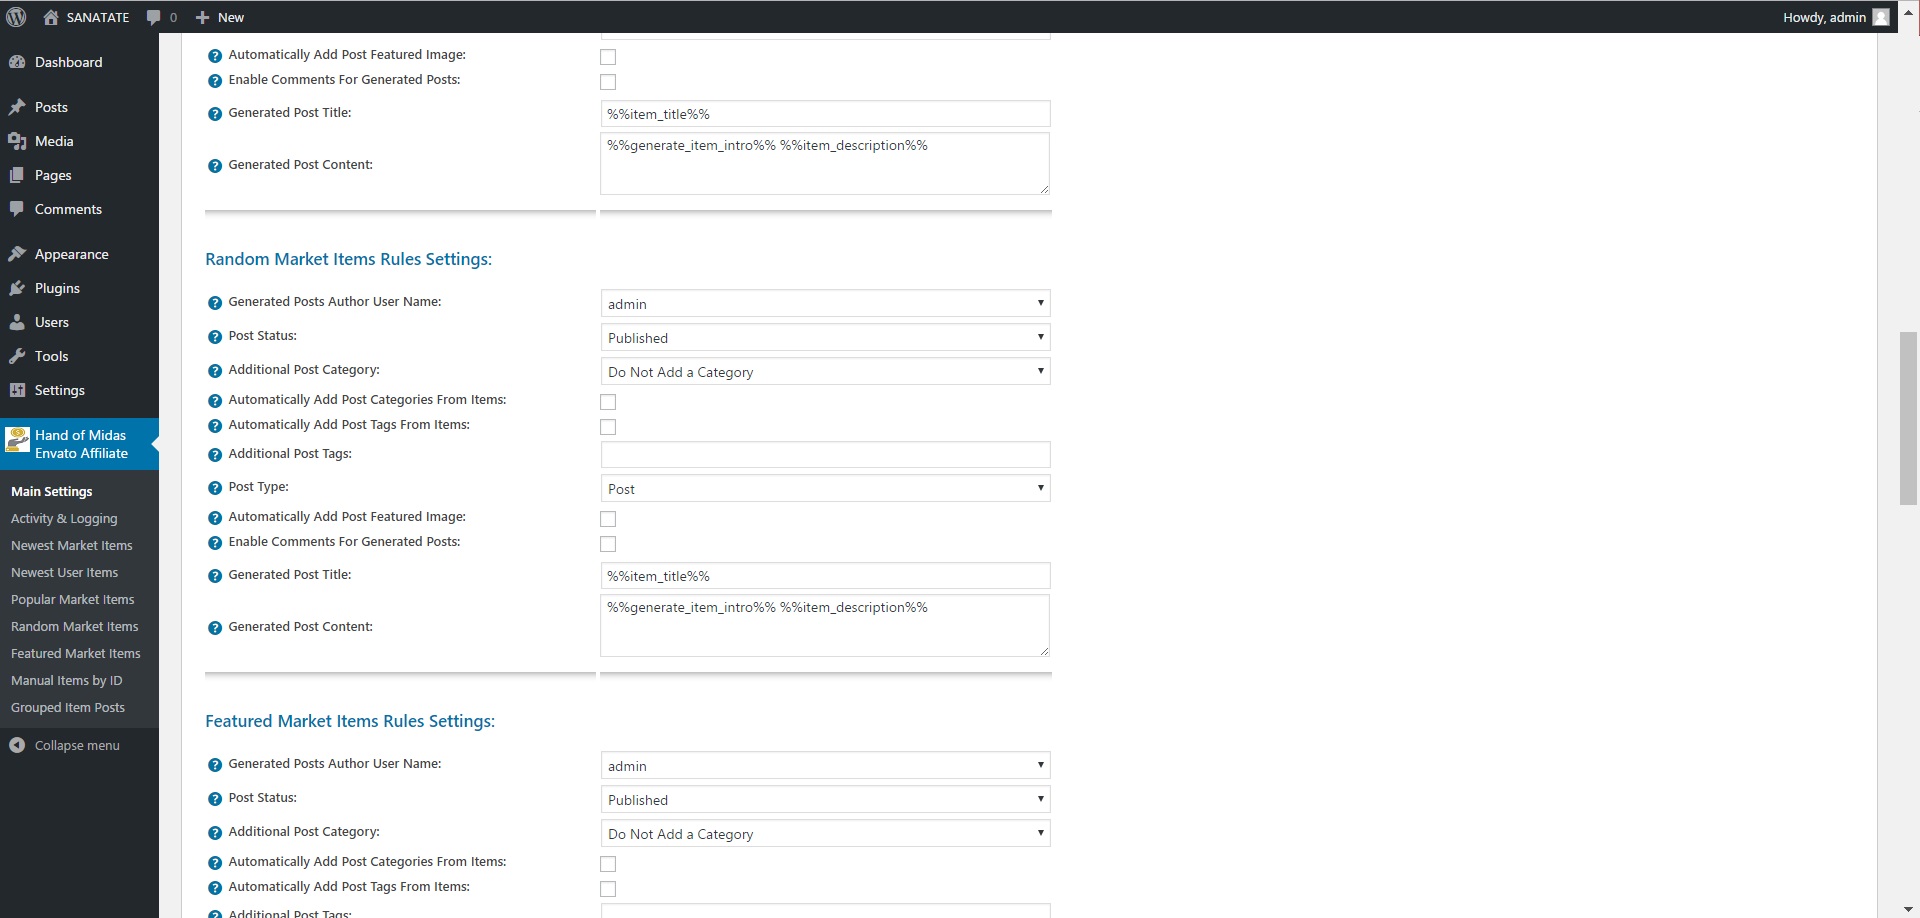
Task: Click help icon next to Random rules Post Type
Action: 215,488
